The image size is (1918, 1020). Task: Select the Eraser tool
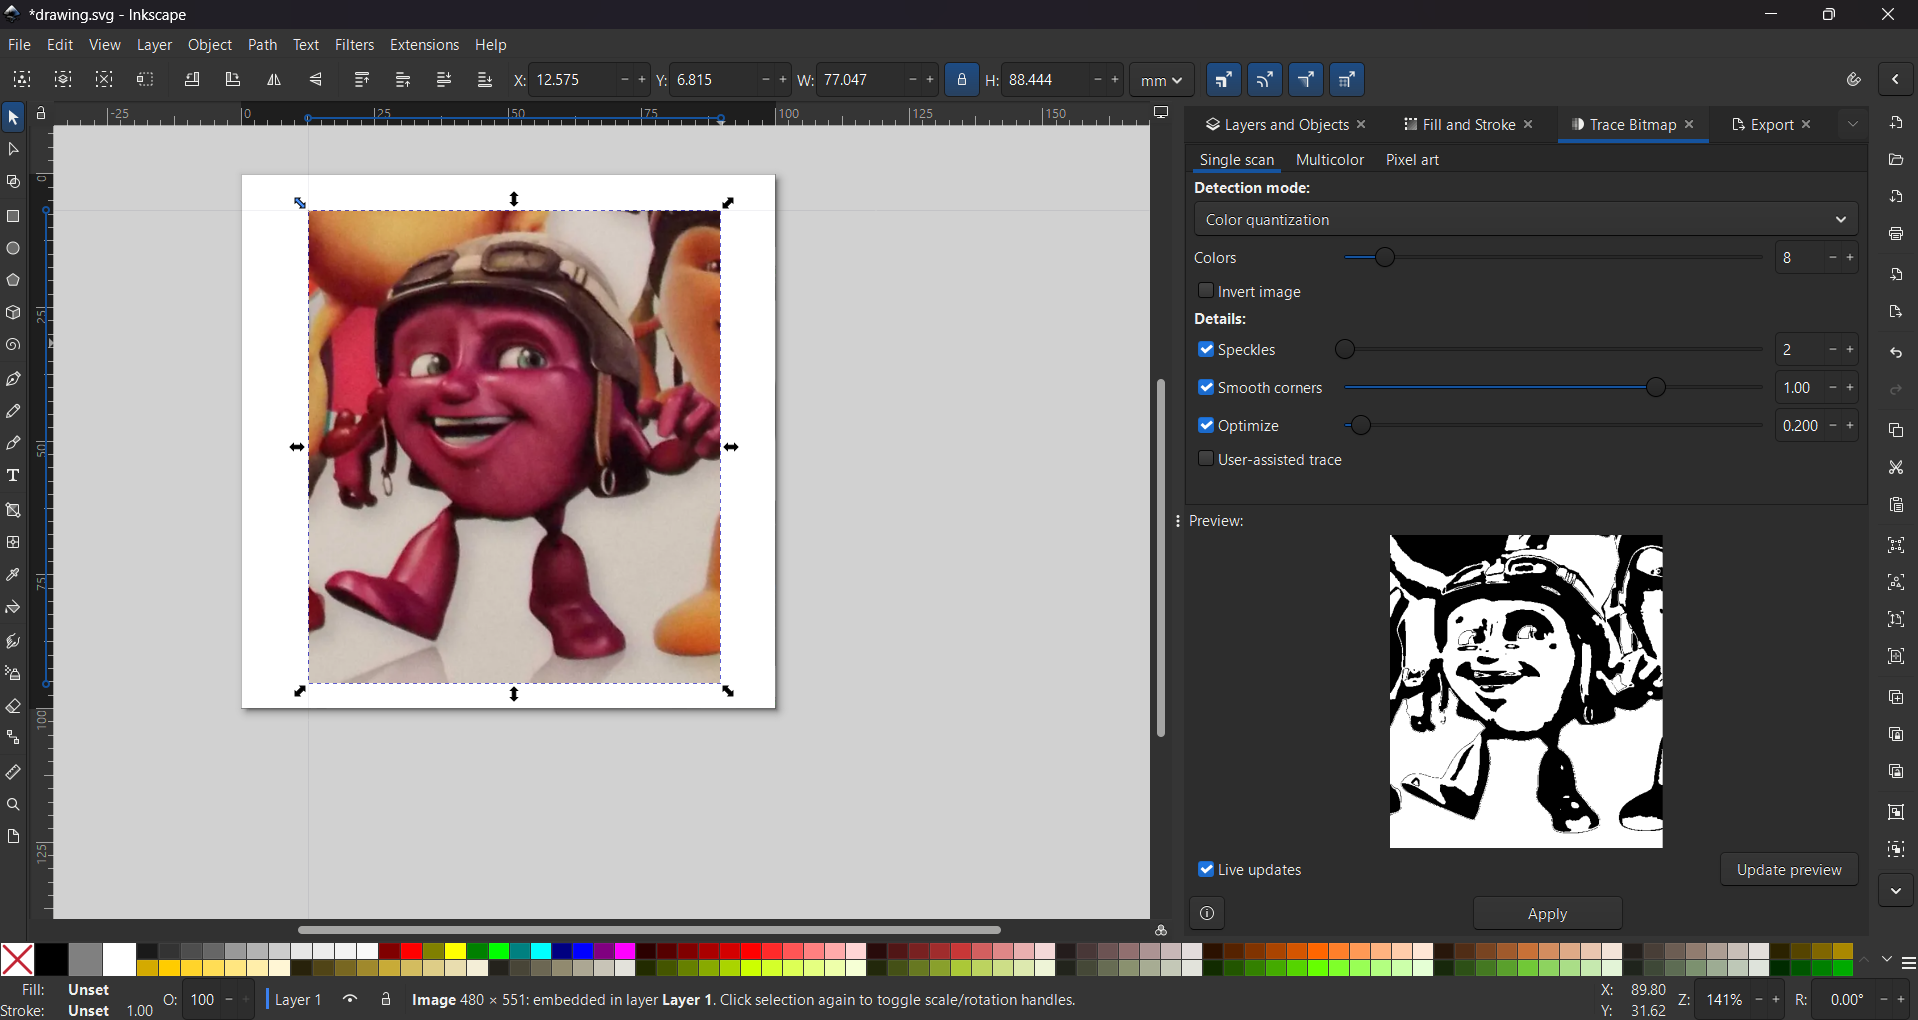pos(13,706)
